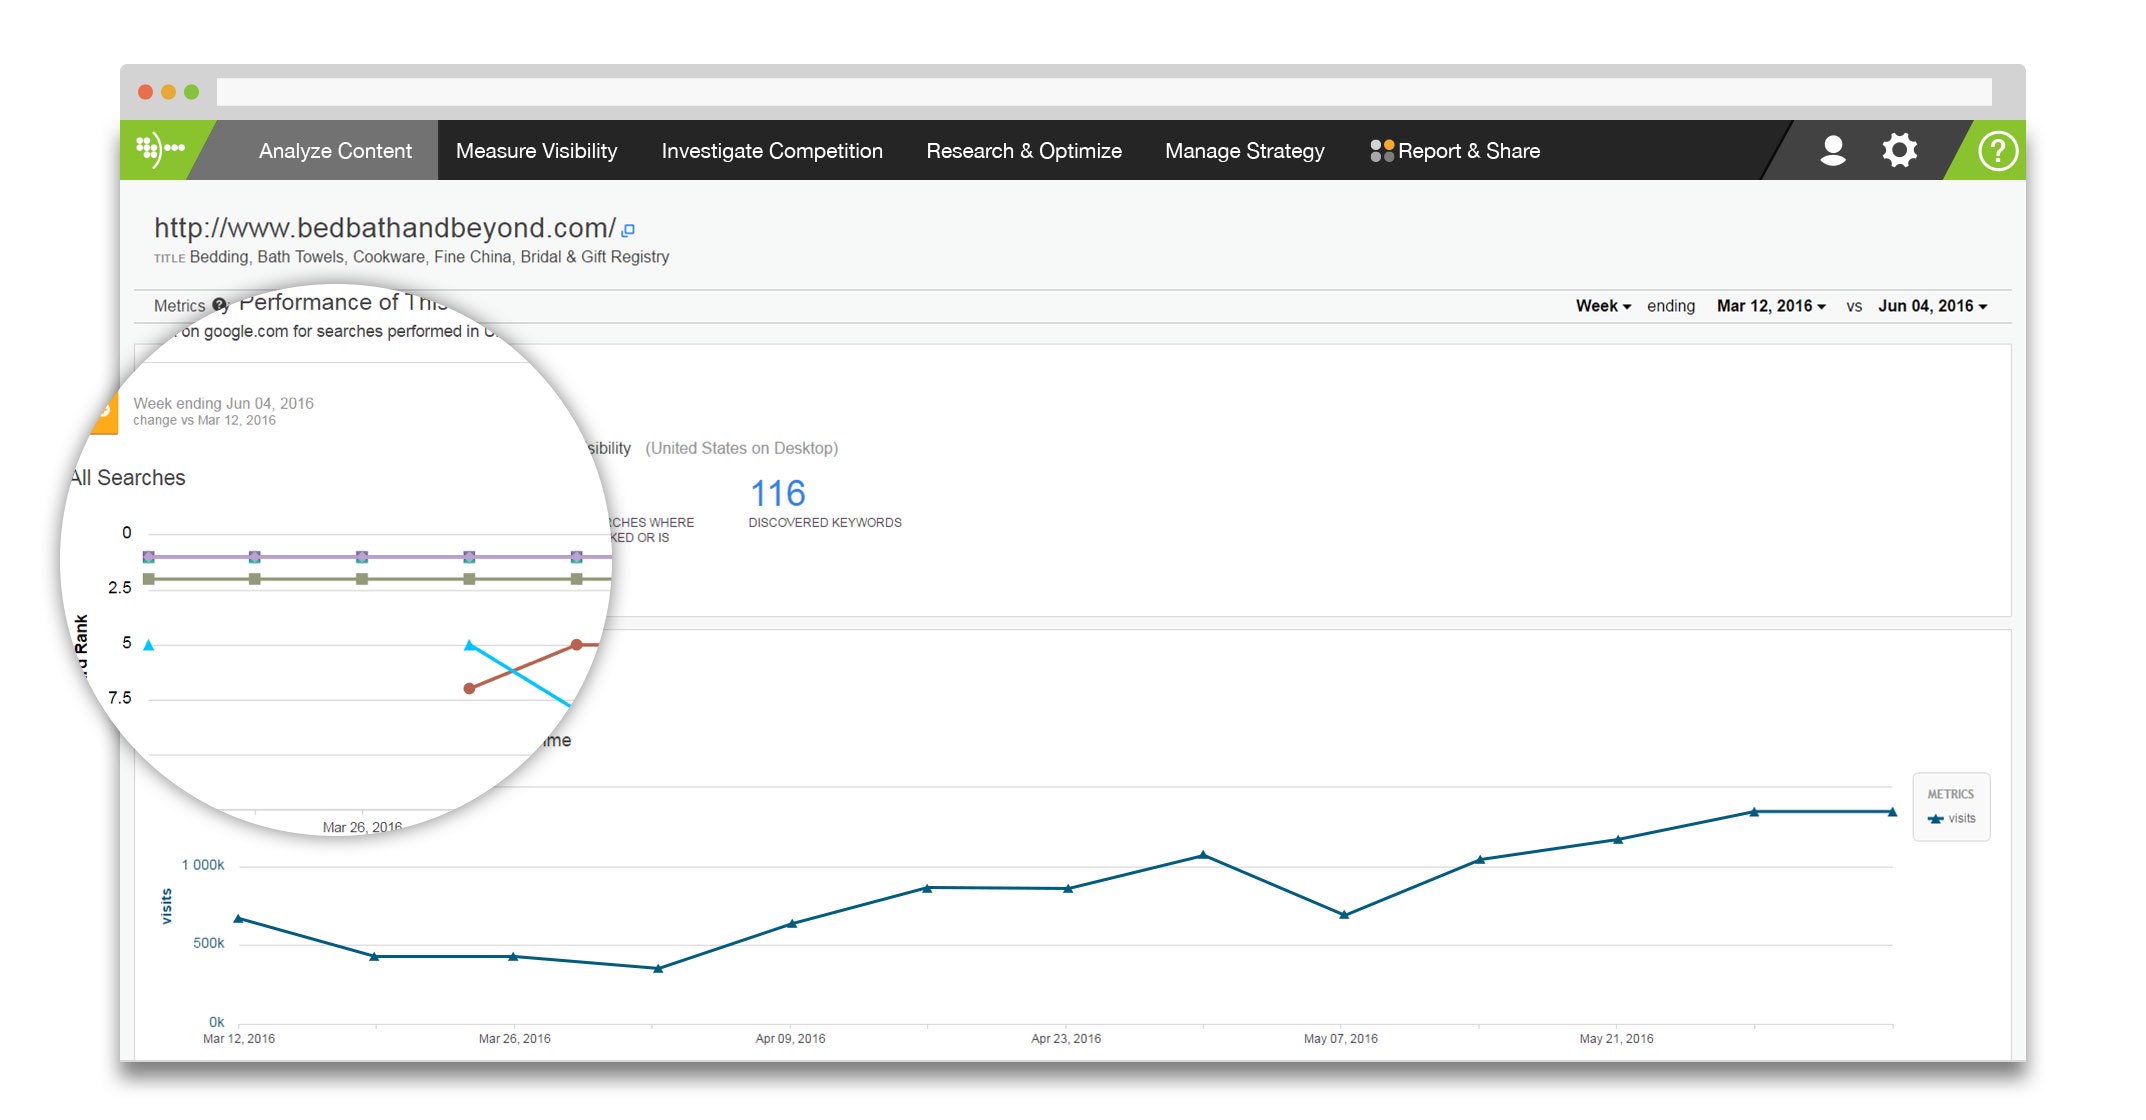
Task: Open the Mar 12, 2016 date dropdown
Action: coord(1771,306)
